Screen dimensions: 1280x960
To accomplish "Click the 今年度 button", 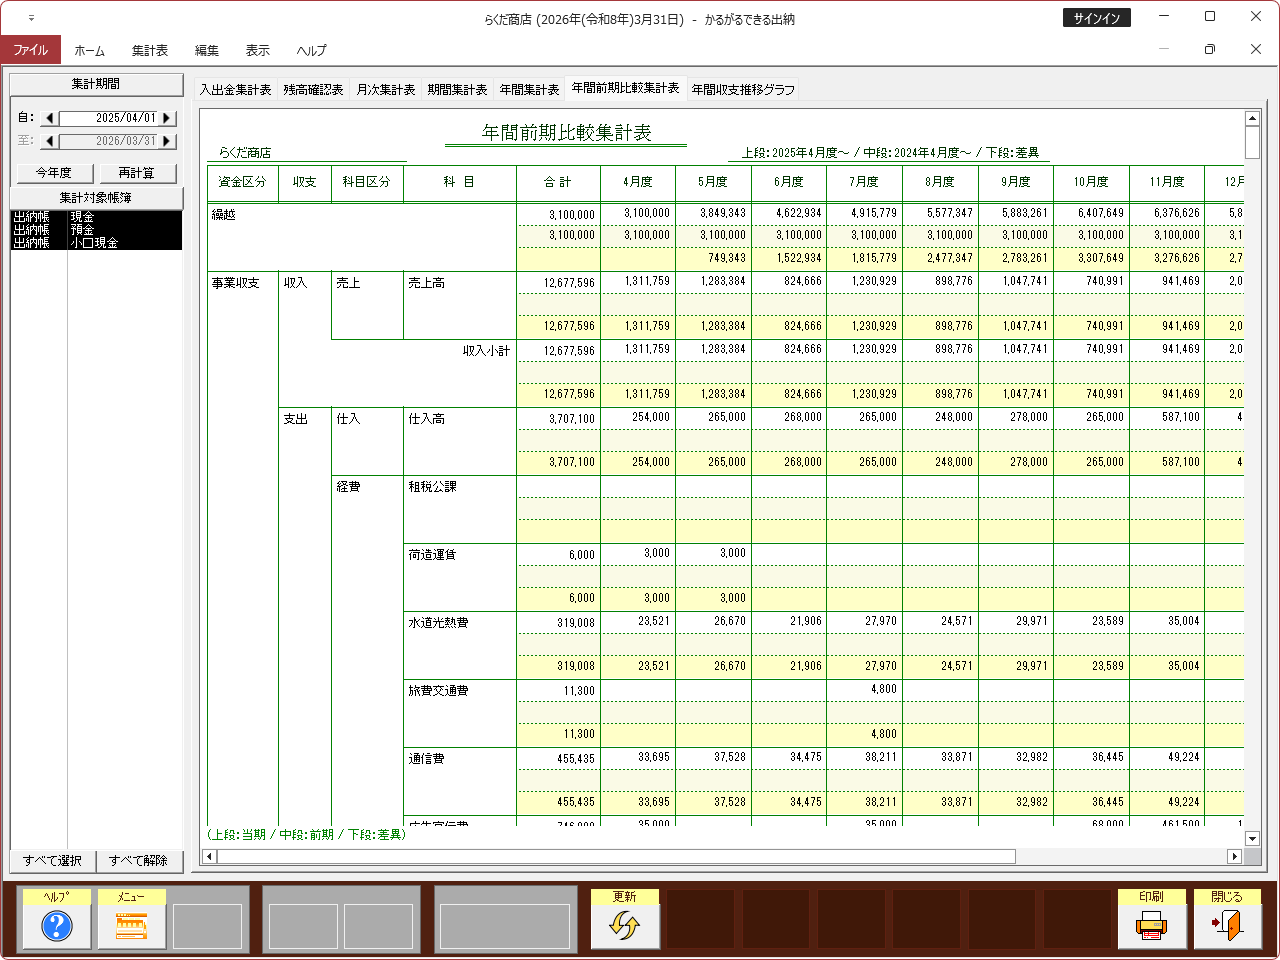I will coord(54,173).
